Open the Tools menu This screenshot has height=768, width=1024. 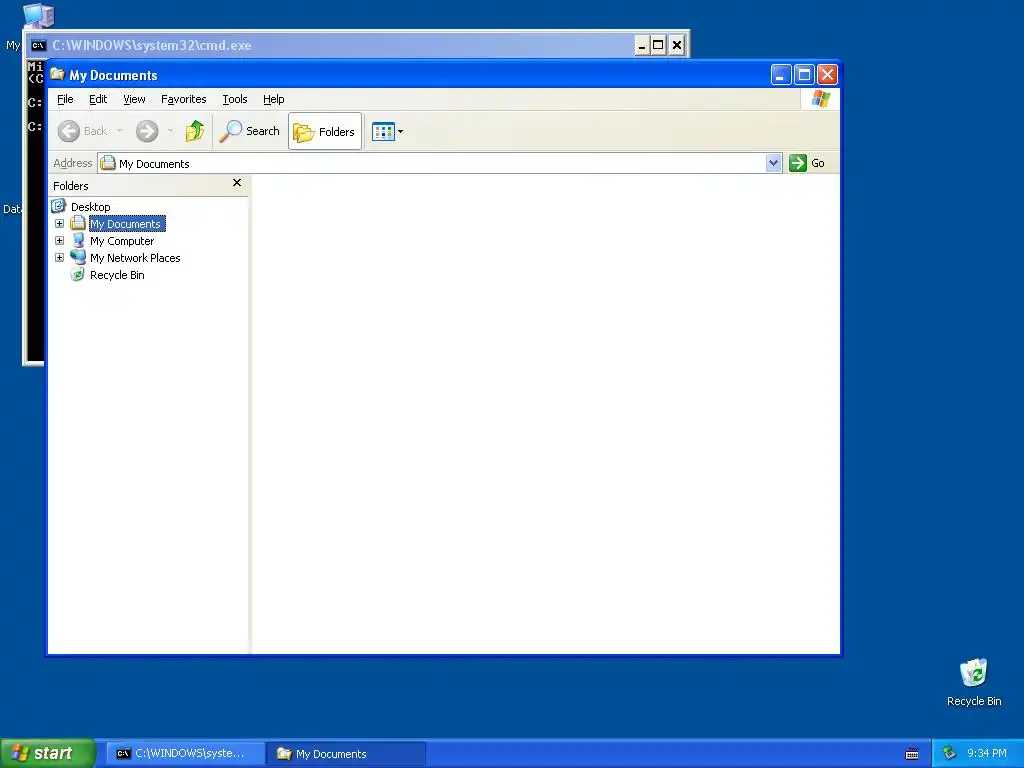tap(234, 99)
